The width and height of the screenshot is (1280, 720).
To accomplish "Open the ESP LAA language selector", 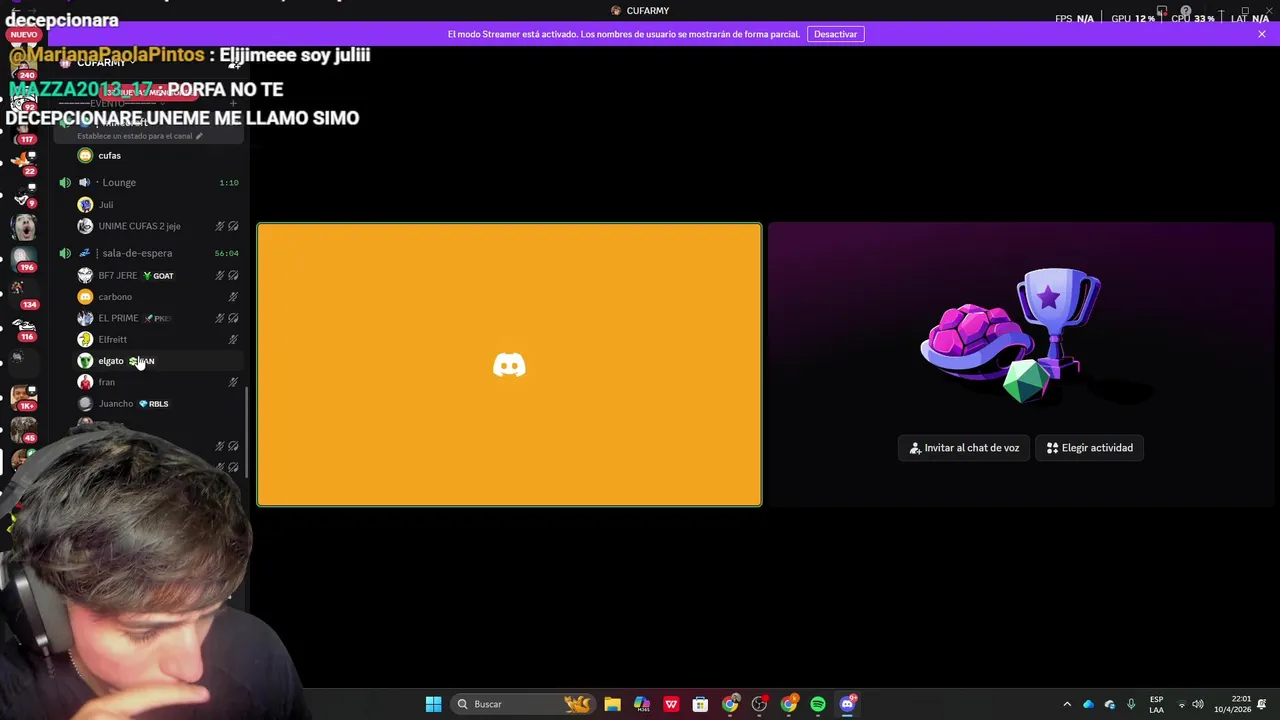I will coord(1156,704).
